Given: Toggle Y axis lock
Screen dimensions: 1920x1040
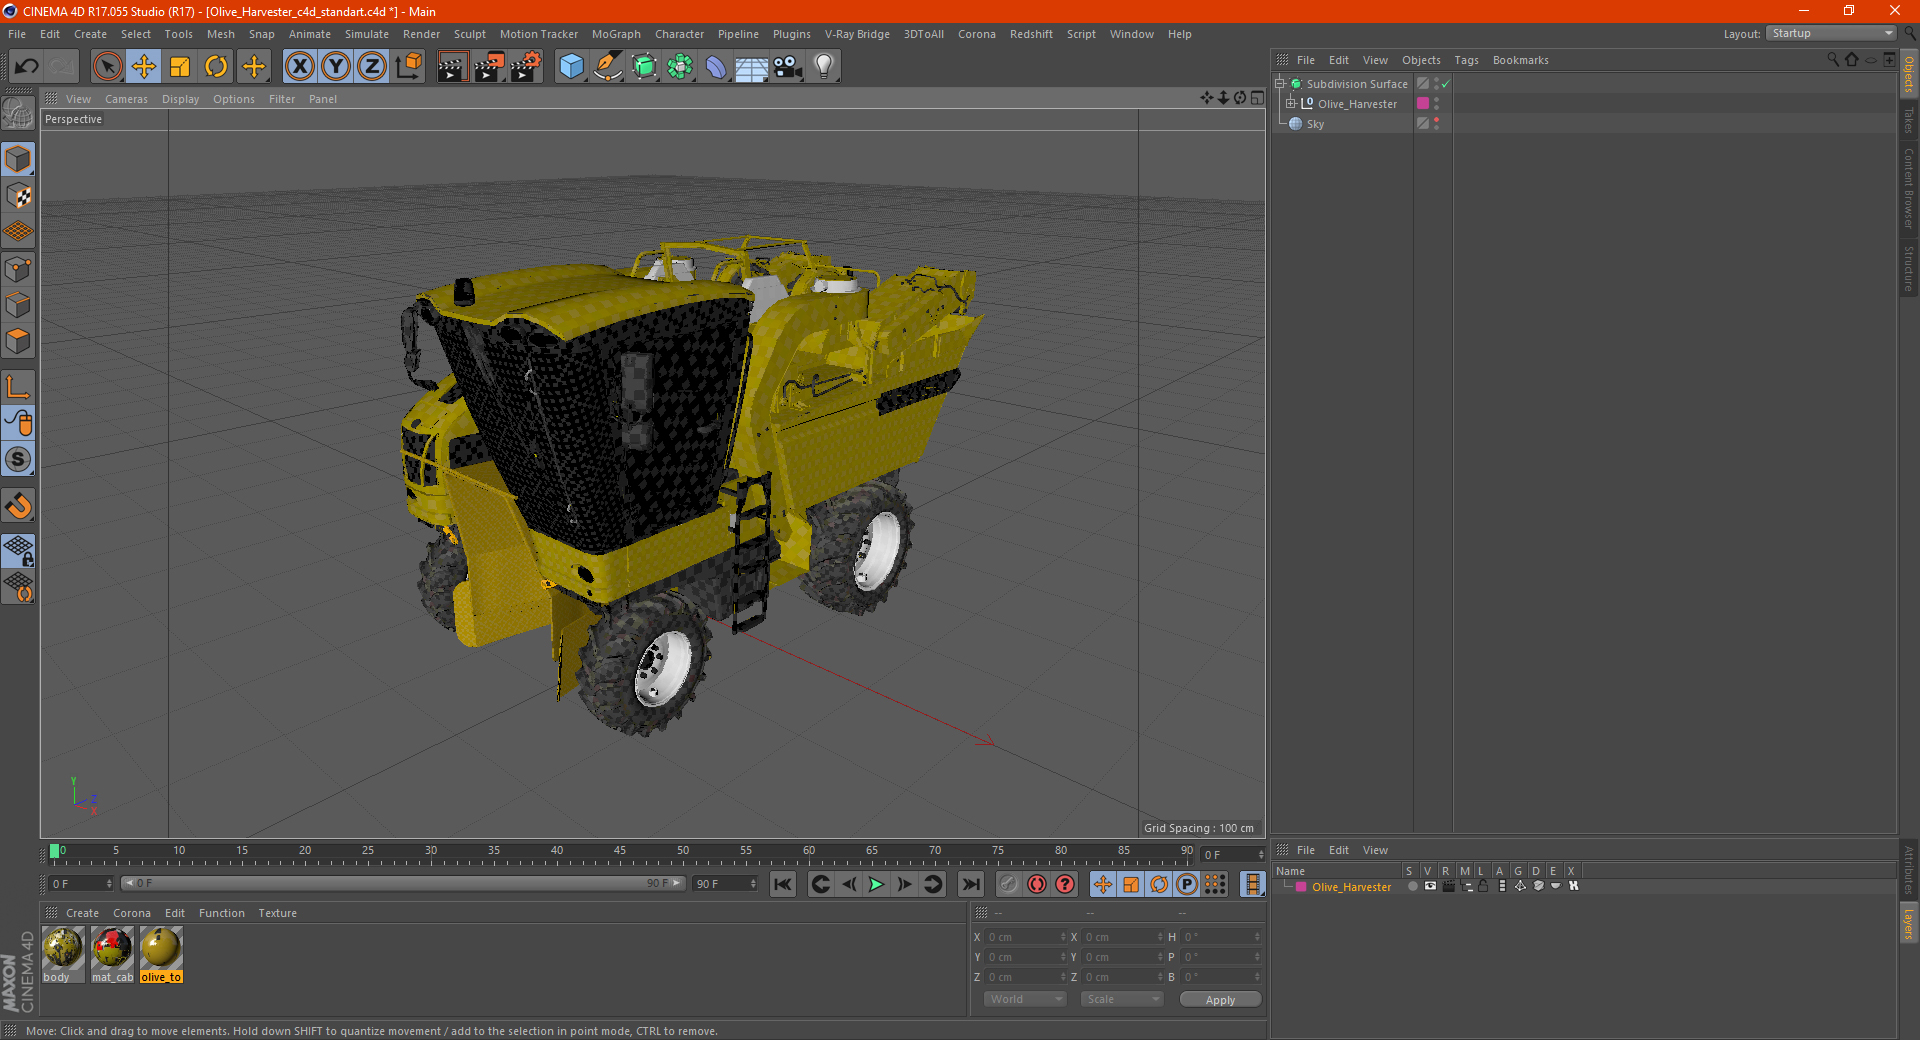Looking at the screenshot, I should tap(336, 67).
